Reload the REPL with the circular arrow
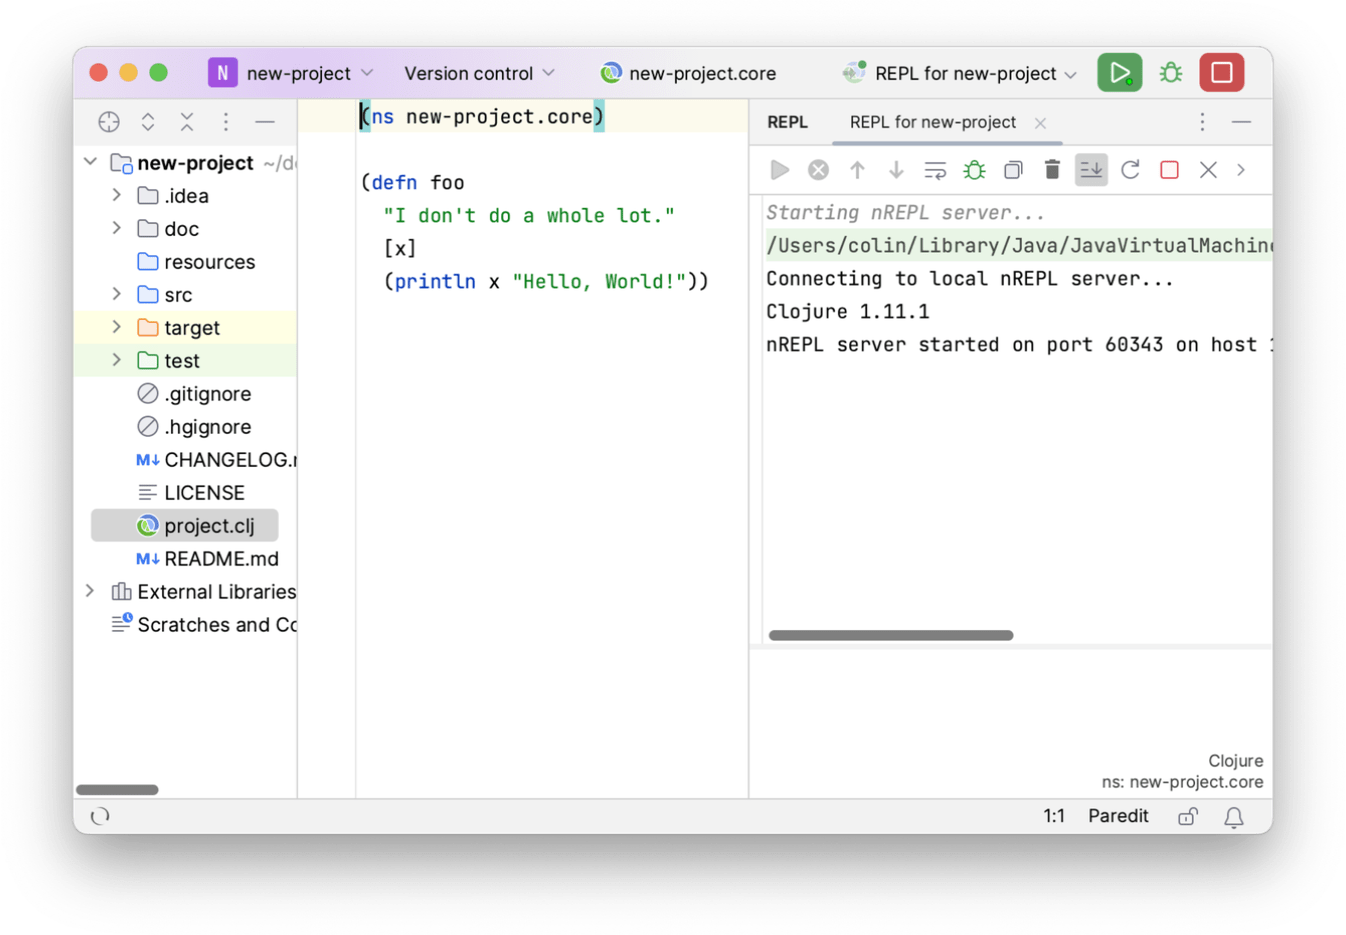This screenshot has height=935, width=1346. point(1130,170)
